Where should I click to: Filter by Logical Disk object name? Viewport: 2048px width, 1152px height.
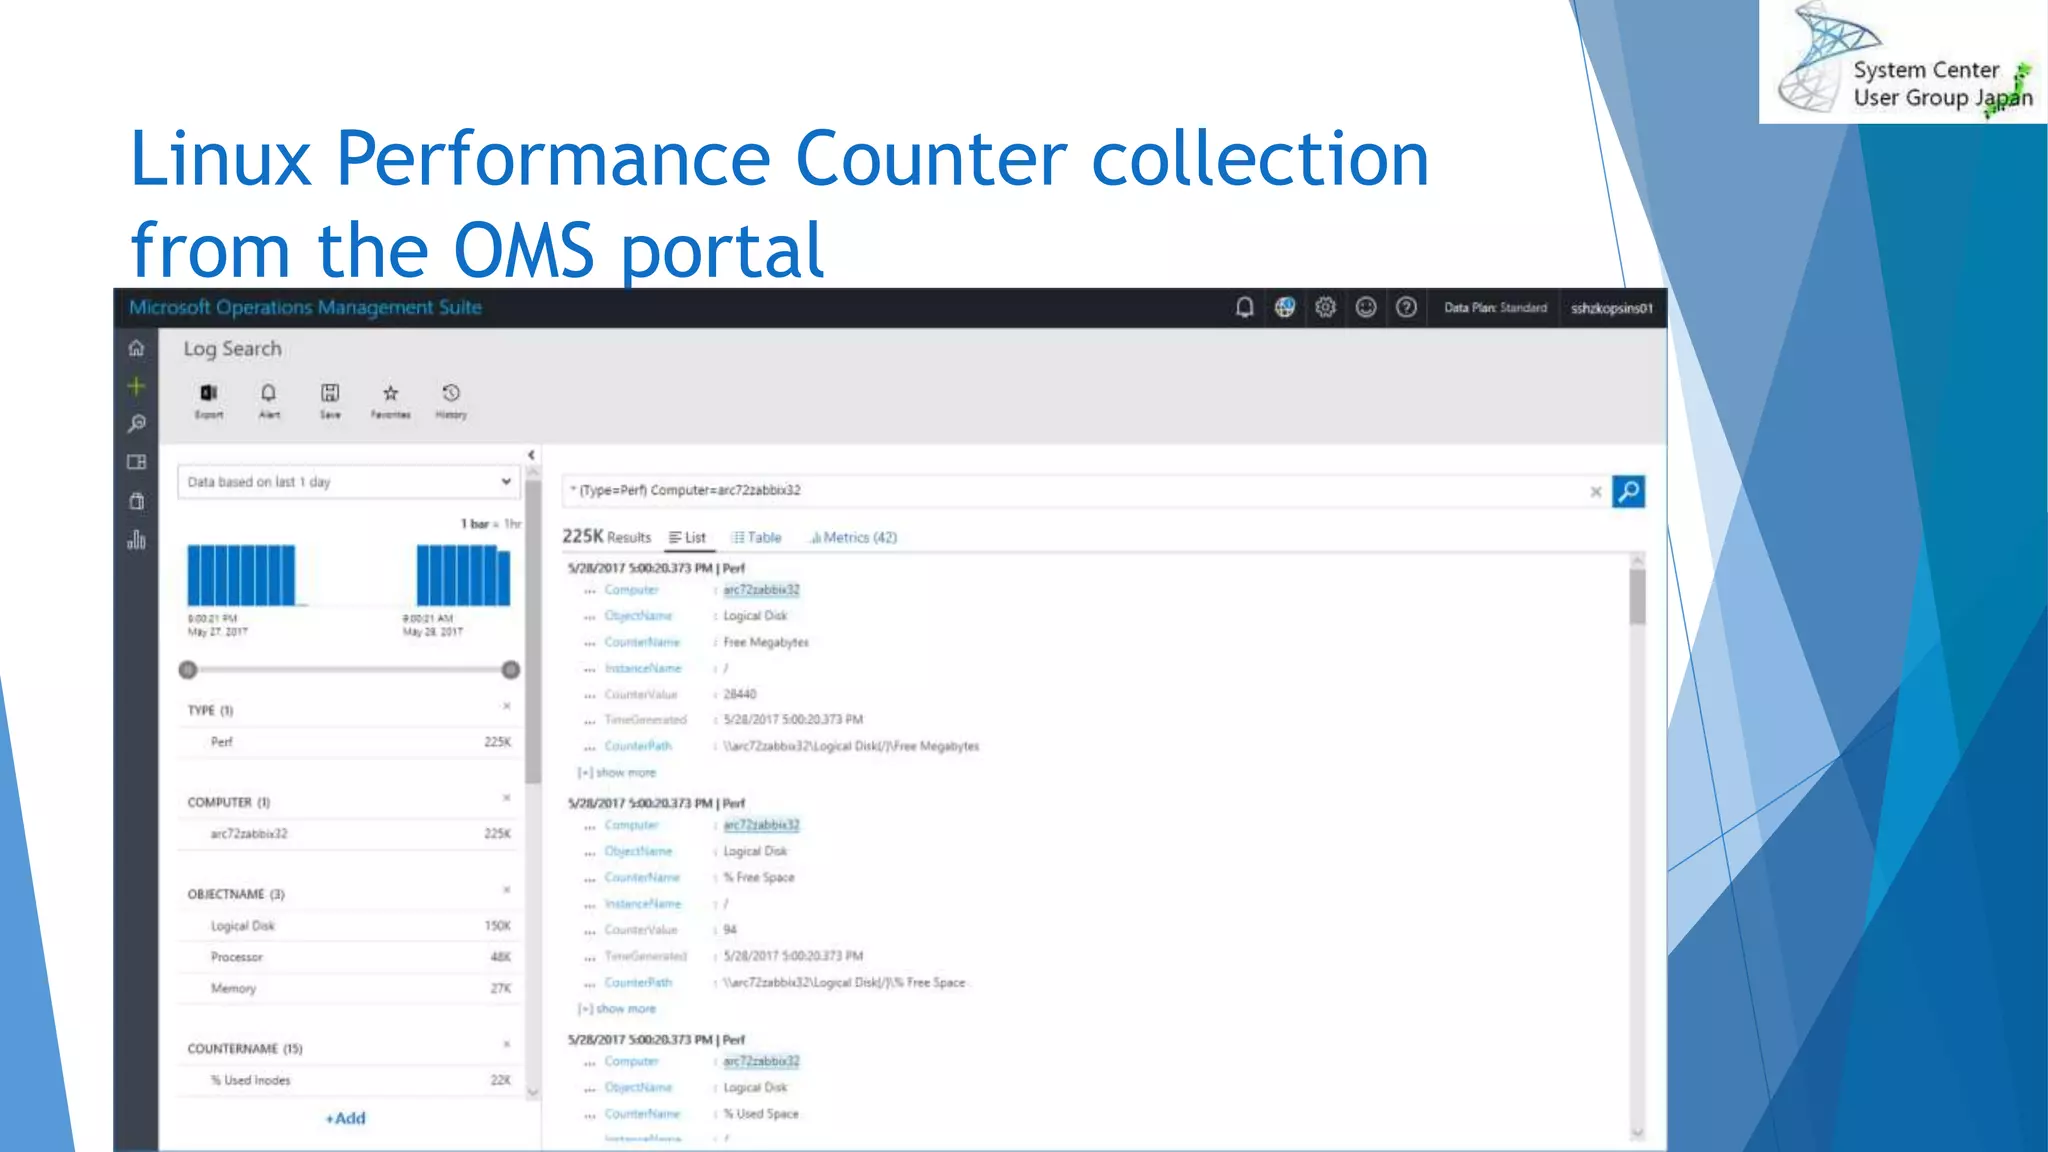348,926
